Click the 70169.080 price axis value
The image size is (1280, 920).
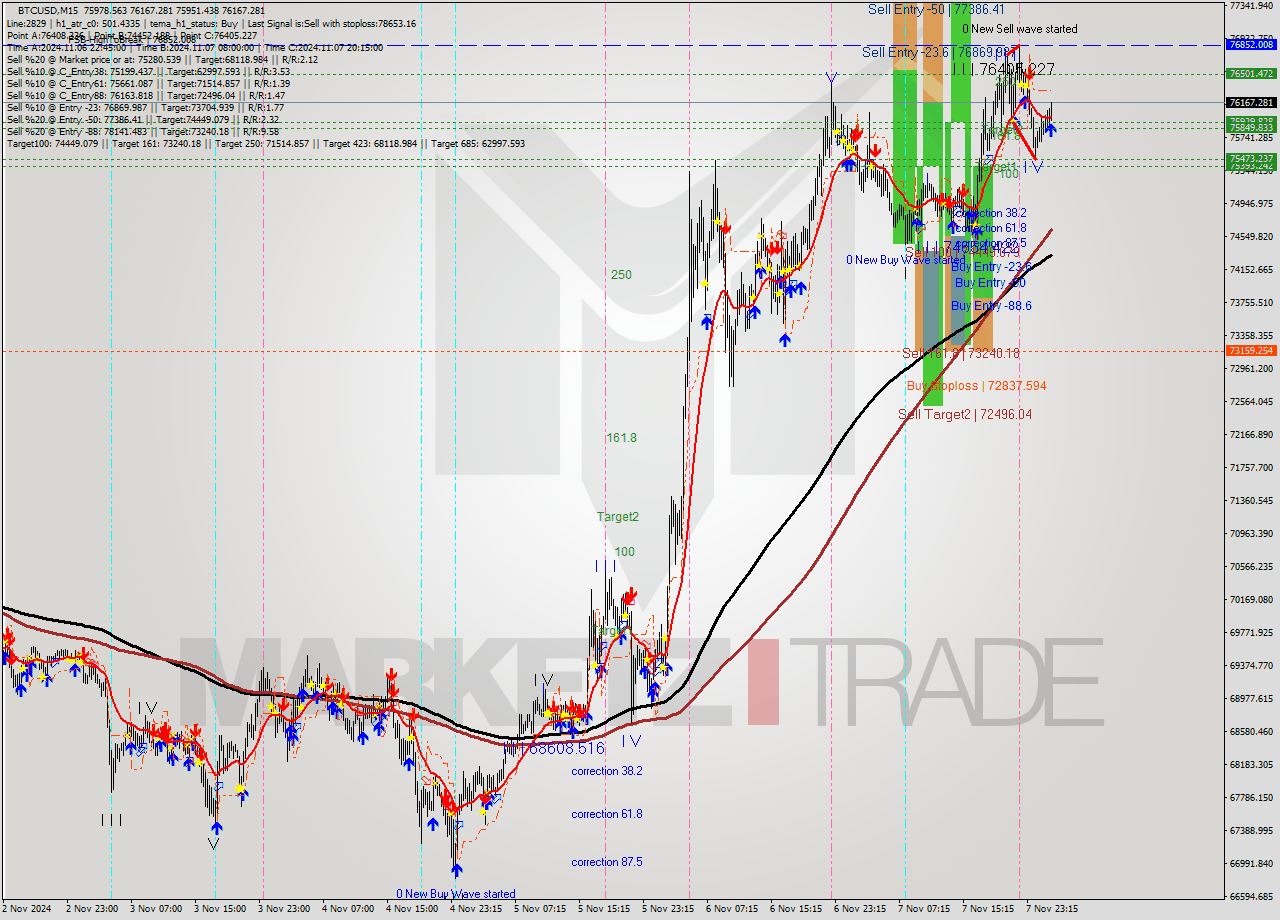pyautogui.click(x=1251, y=600)
